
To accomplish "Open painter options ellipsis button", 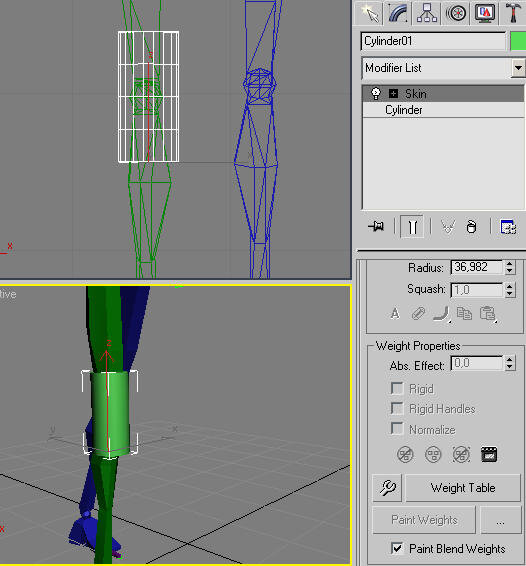I will pyautogui.click(x=500, y=520).
